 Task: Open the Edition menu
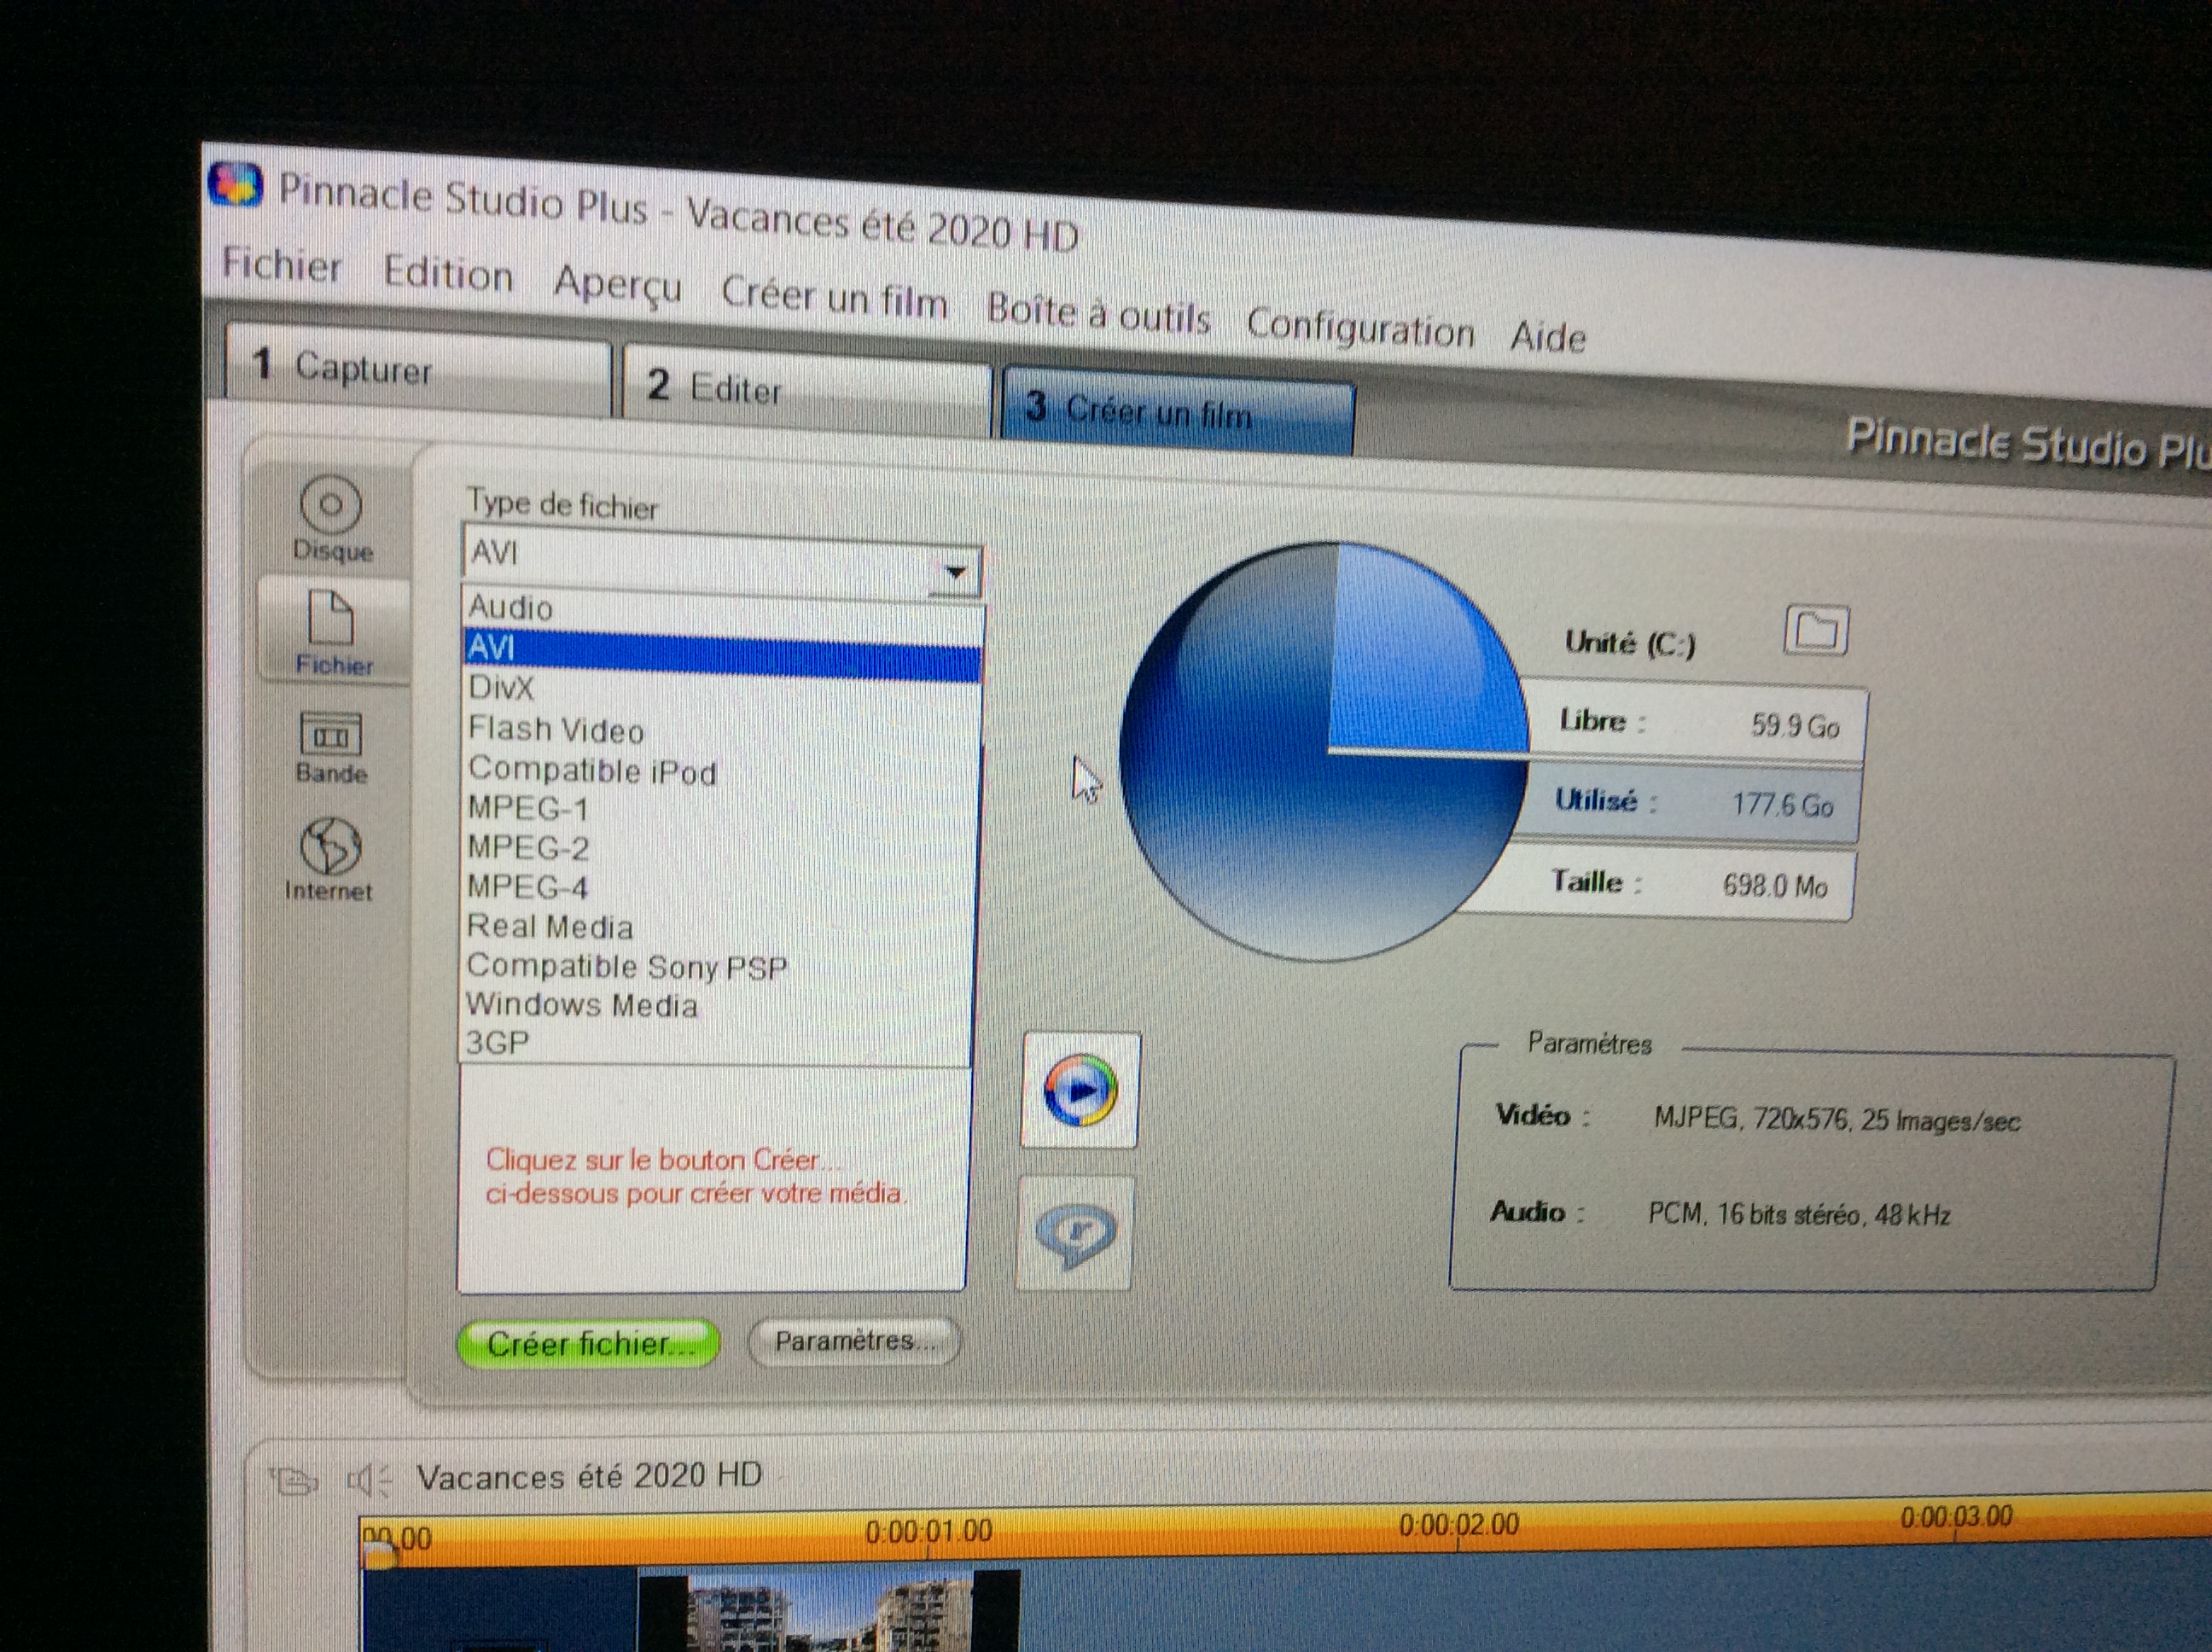pyautogui.click(x=448, y=273)
